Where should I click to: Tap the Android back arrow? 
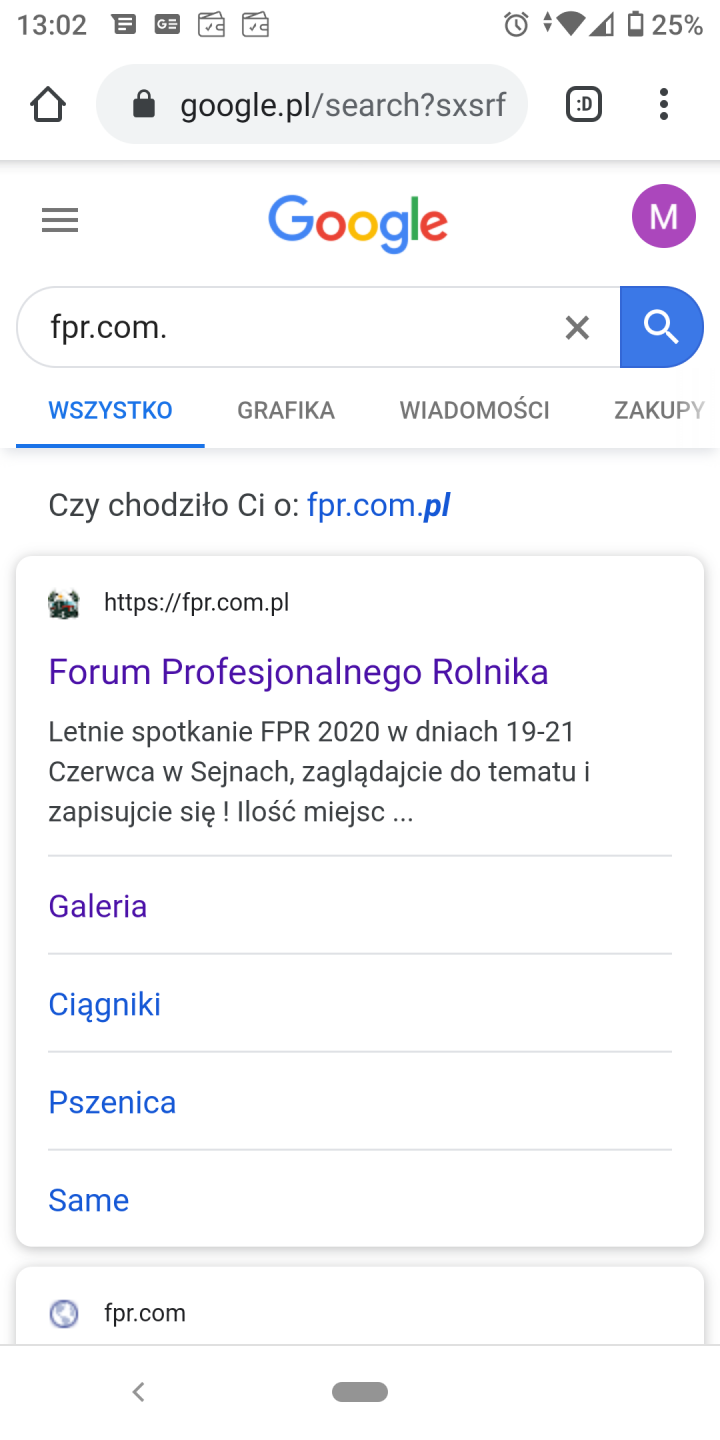[x=139, y=1391]
